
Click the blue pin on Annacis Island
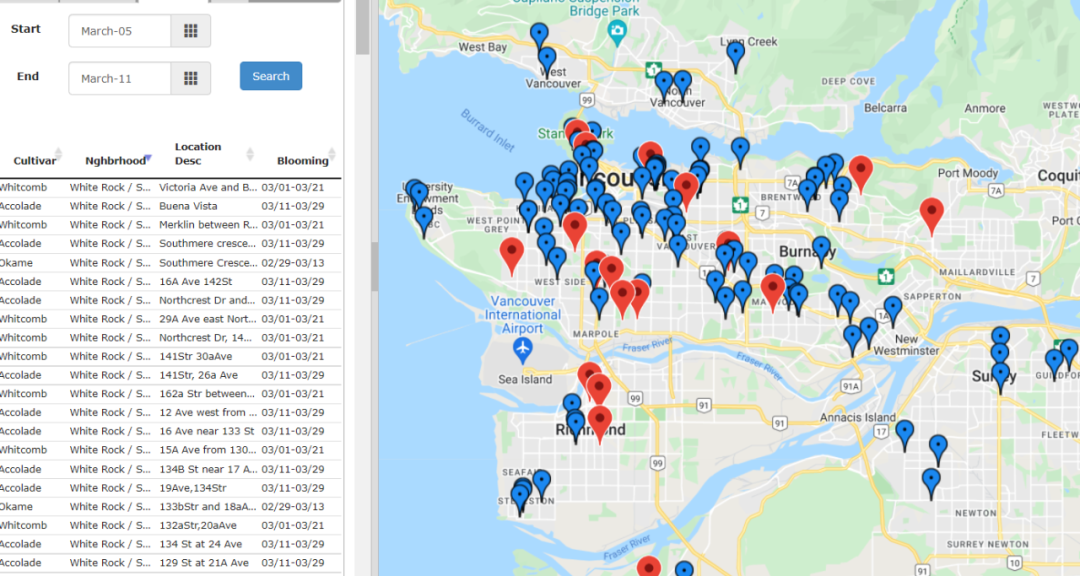(904, 433)
